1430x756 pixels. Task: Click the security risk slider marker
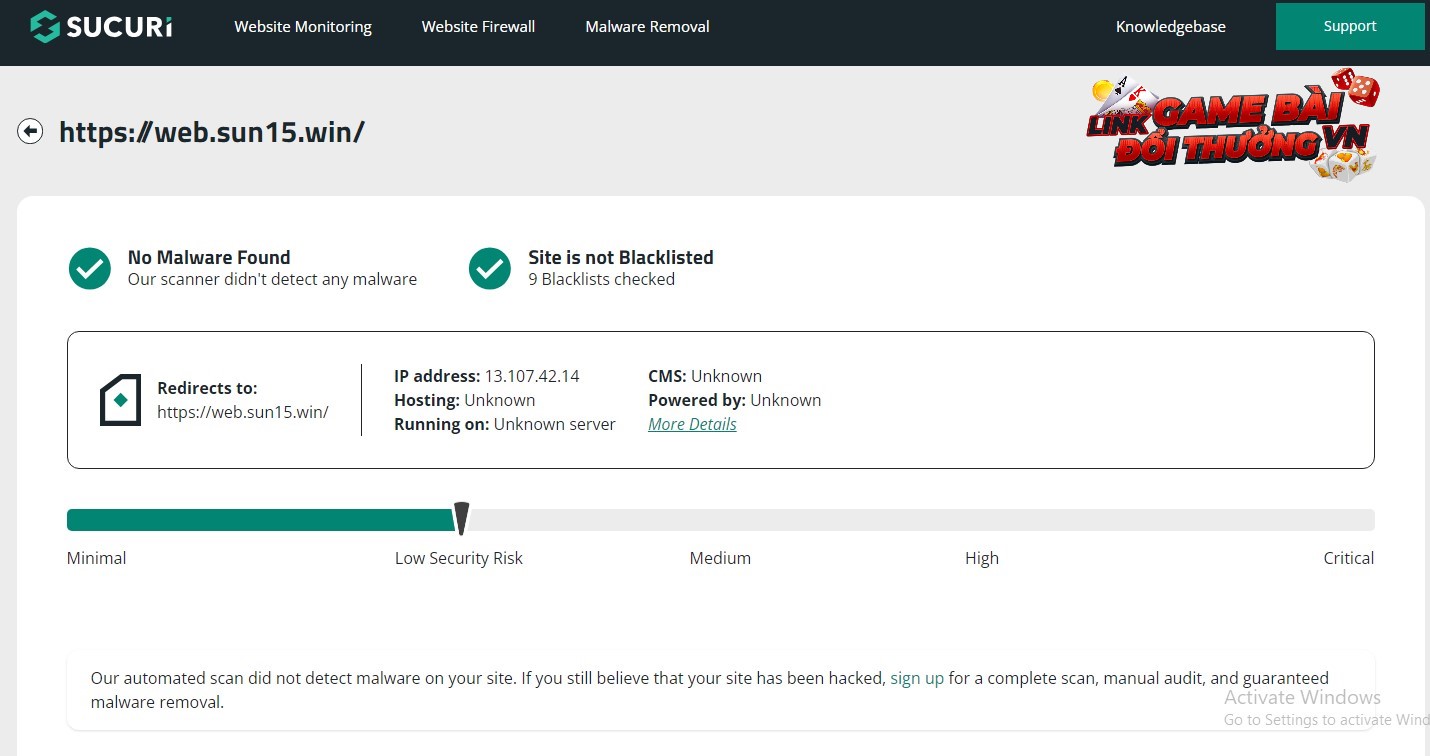pyautogui.click(x=461, y=519)
